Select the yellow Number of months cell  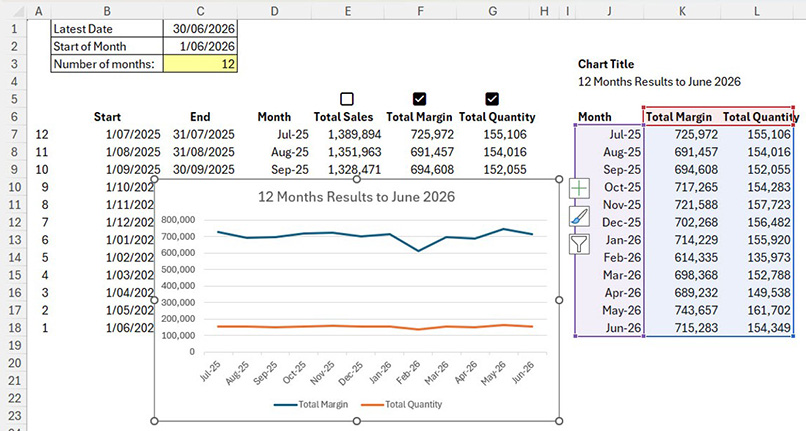(200, 64)
